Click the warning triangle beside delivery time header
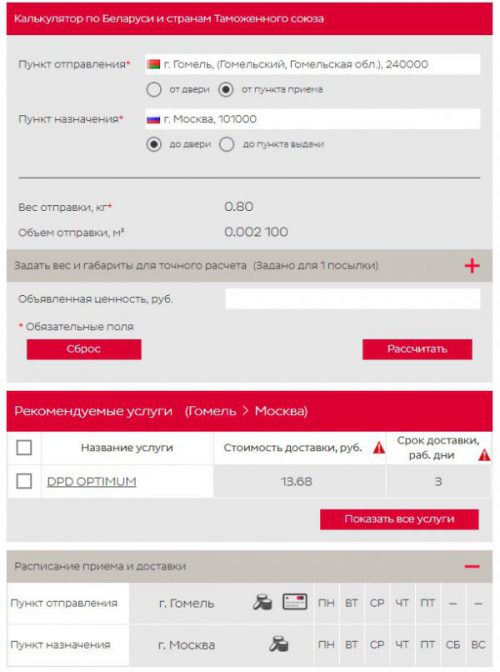This screenshot has height=672, width=500. point(484,454)
